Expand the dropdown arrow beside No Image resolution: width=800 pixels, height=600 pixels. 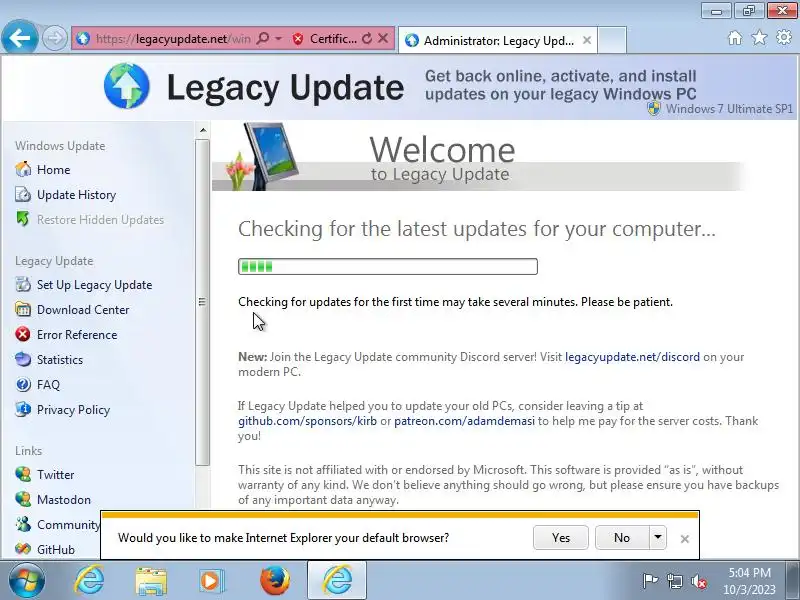click(658, 538)
